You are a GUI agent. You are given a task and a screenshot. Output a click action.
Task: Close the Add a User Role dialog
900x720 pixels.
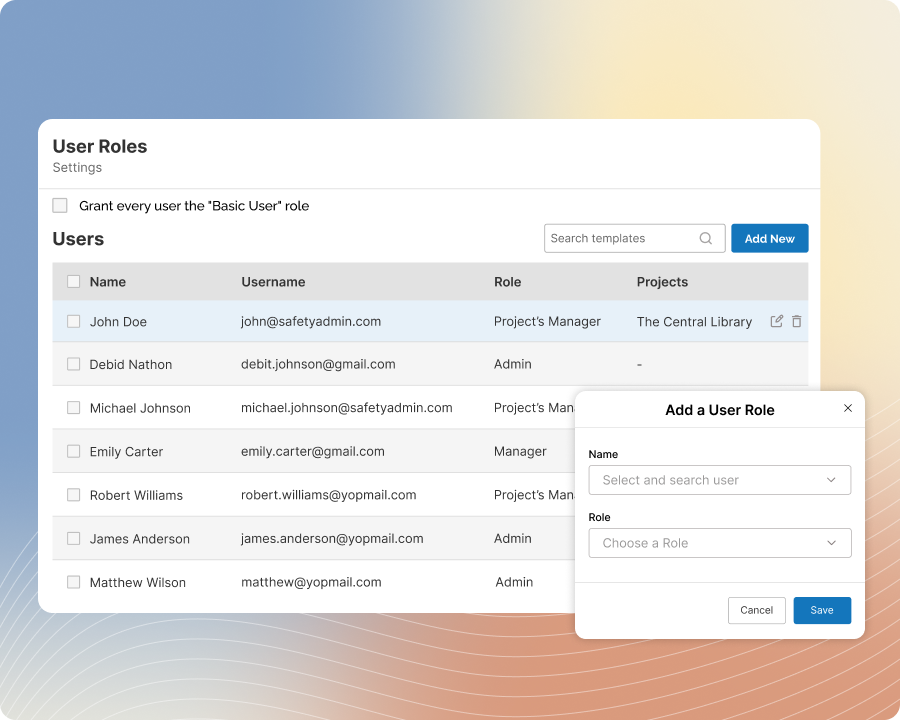[x=848, y=408]
